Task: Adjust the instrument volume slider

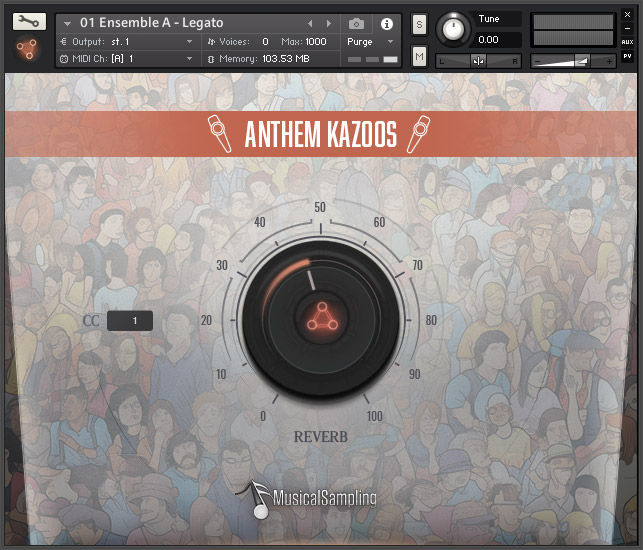Action: tap(574, 61)
